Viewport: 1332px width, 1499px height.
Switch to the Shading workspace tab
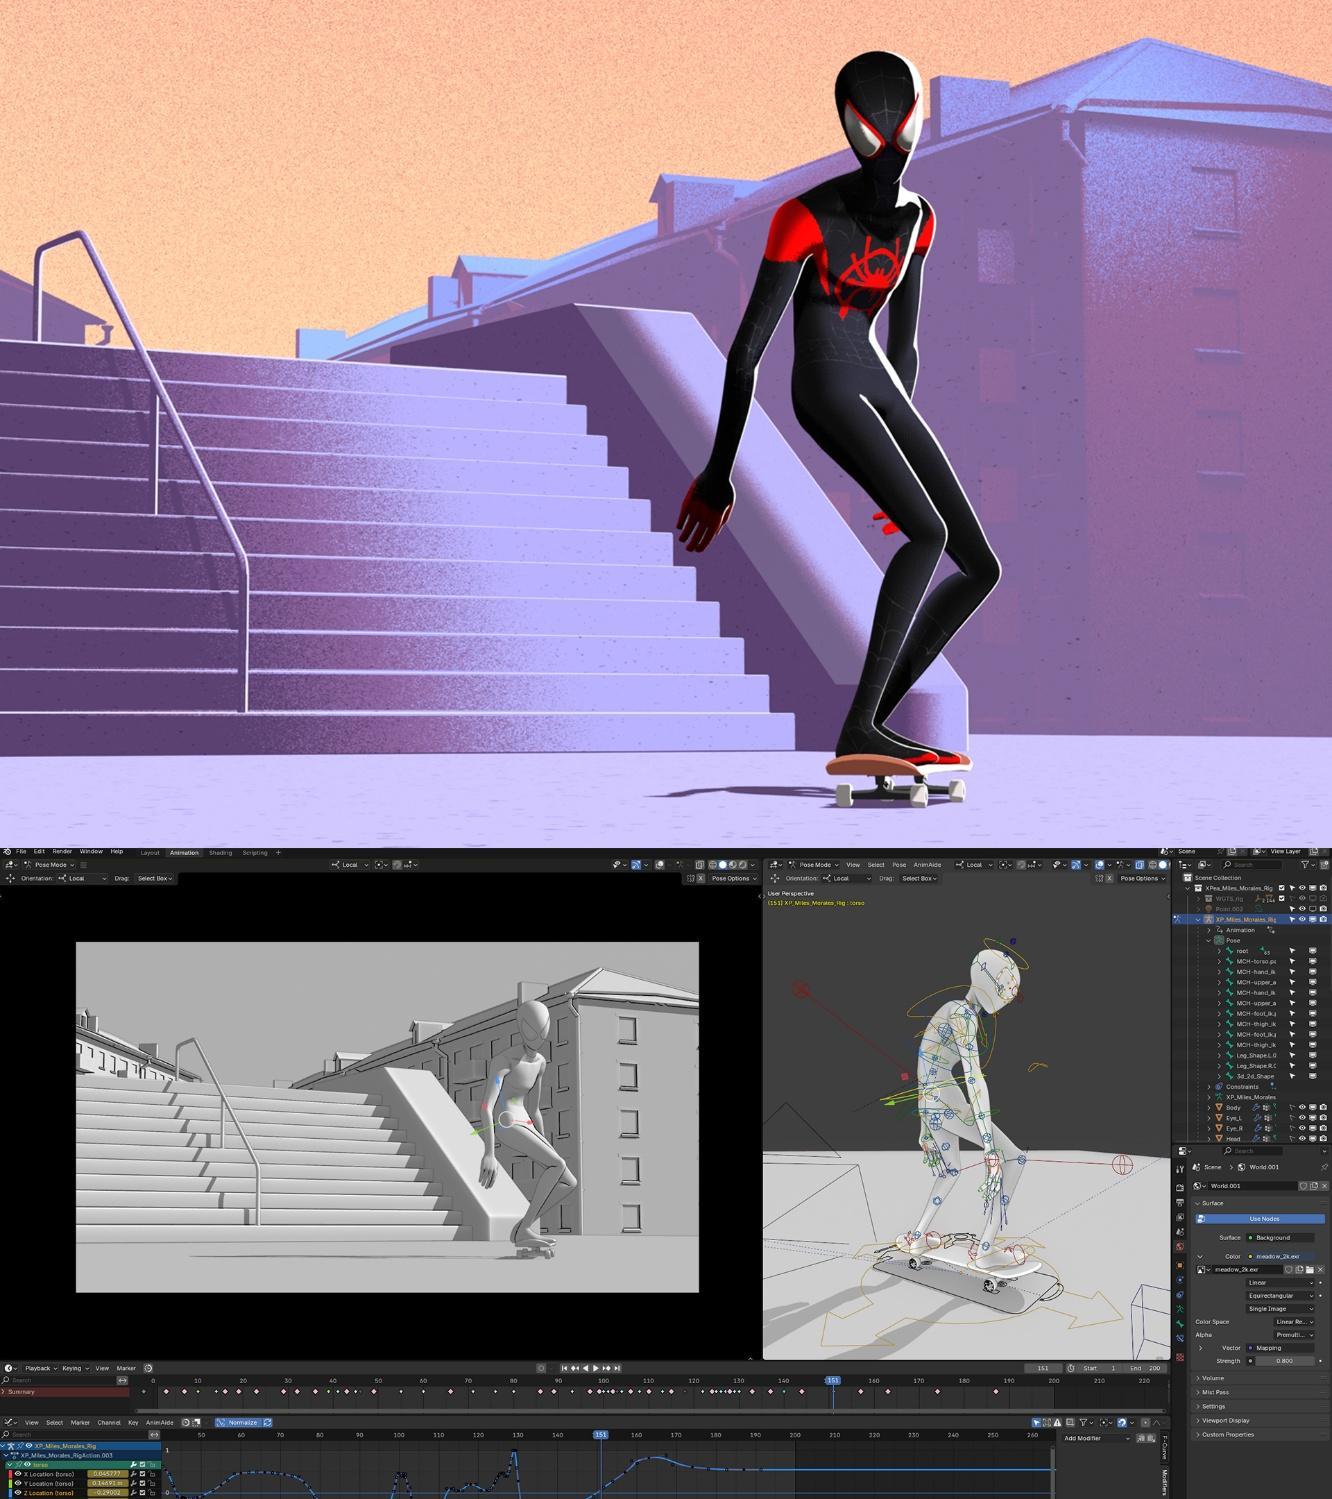220,853
